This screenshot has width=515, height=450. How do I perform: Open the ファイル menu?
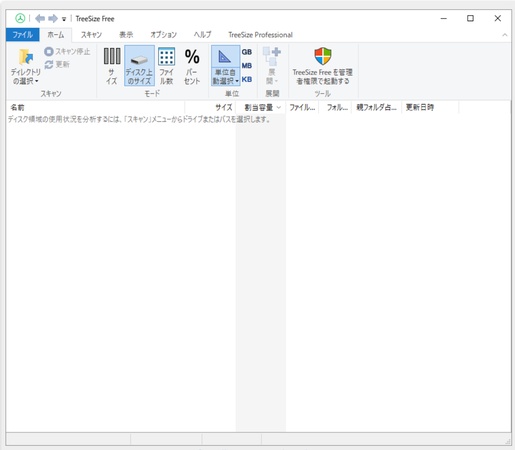point(23,35)
